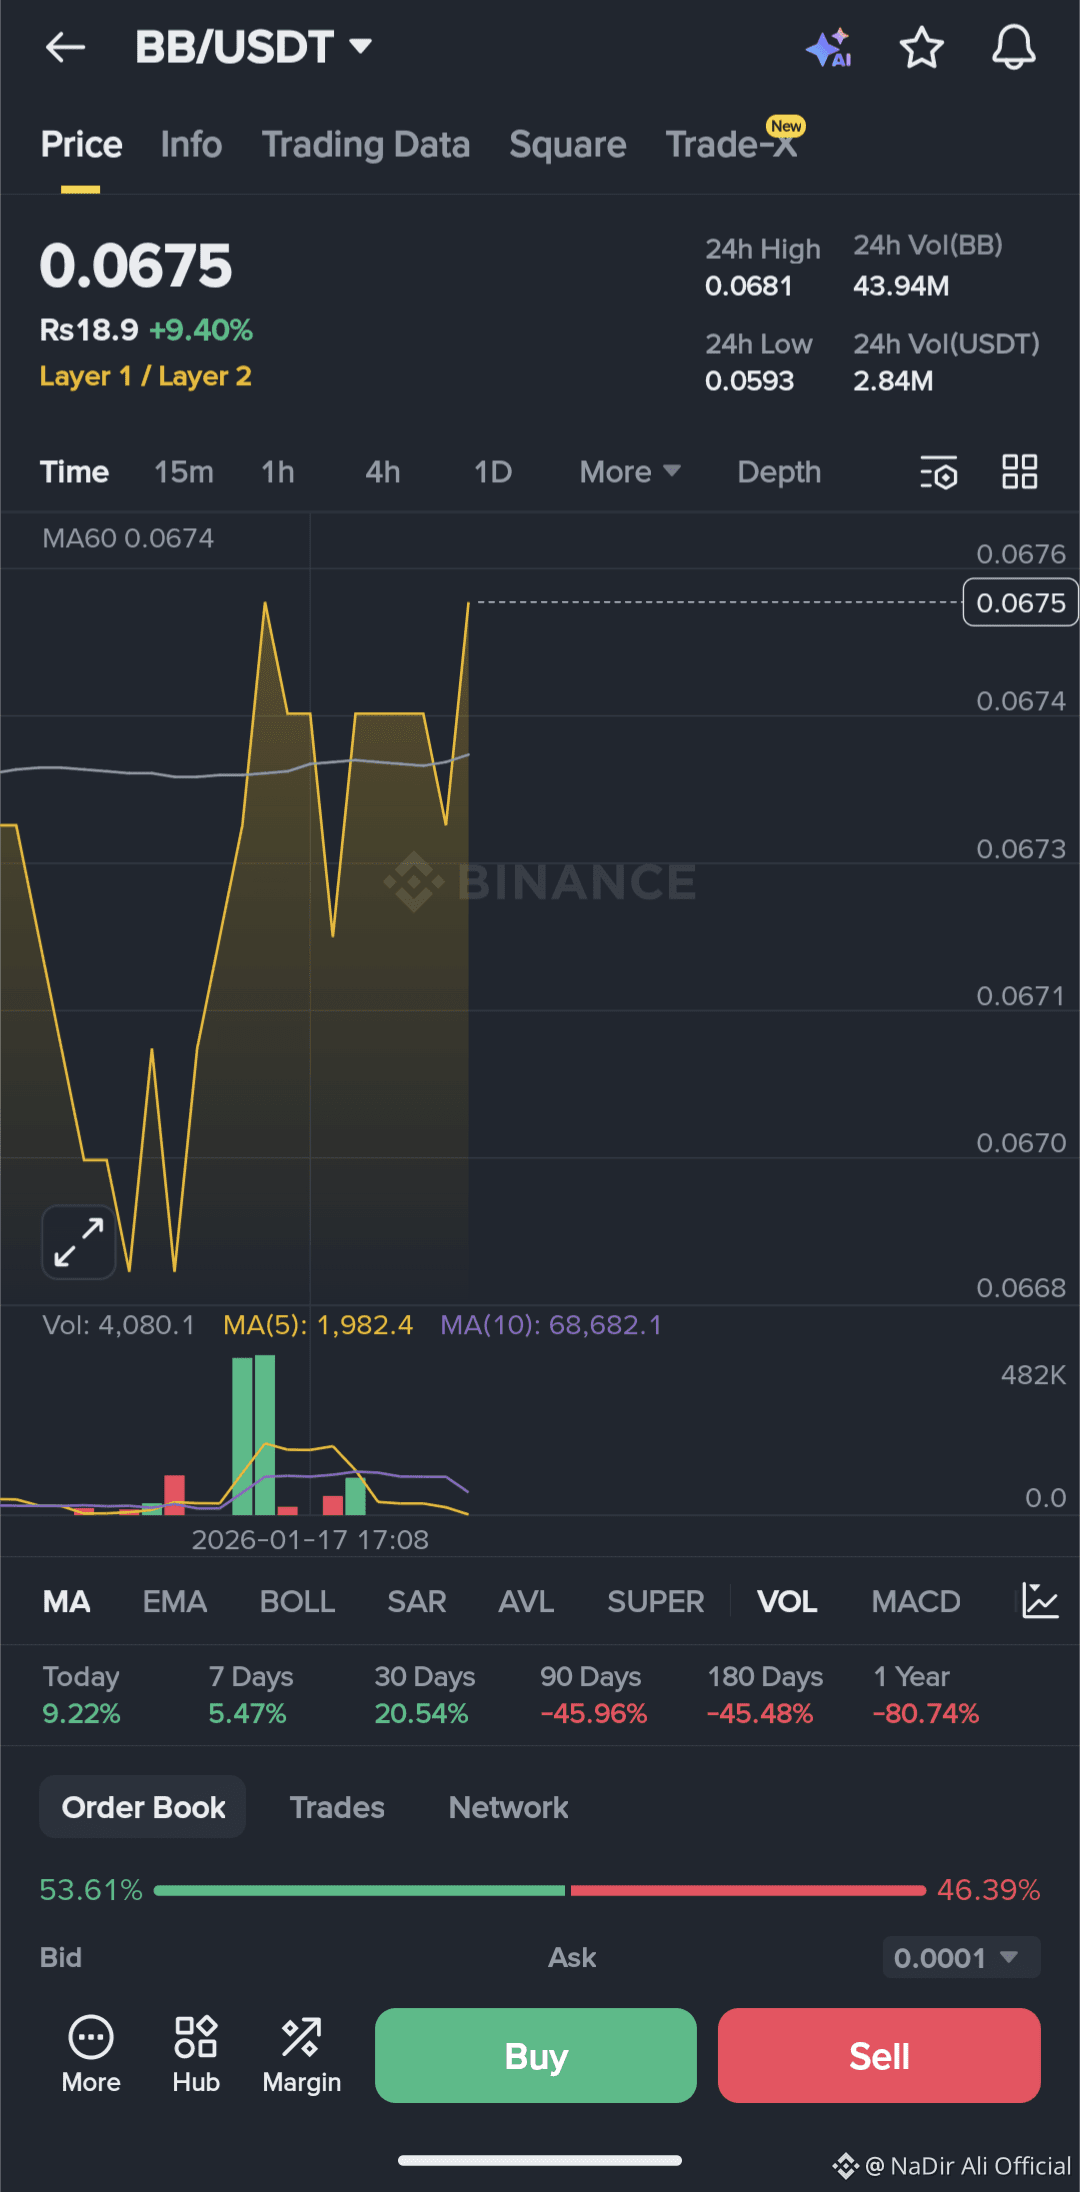Viewport: 1080px width, 2192px height.
Task: Tap the back arrow icon
Action: (66, 47)
